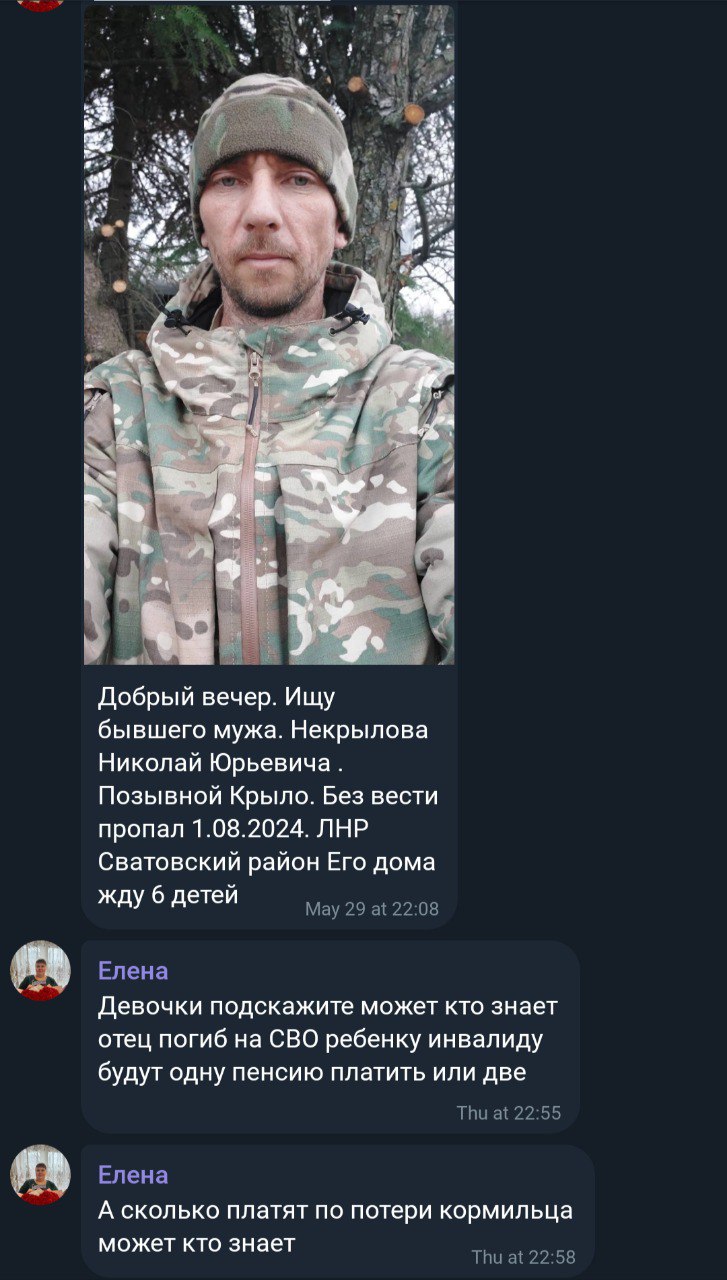Click the 'Сватовский район Его дома' line
This screenshot has height=1280, width=727.
(x=267, y=862)
